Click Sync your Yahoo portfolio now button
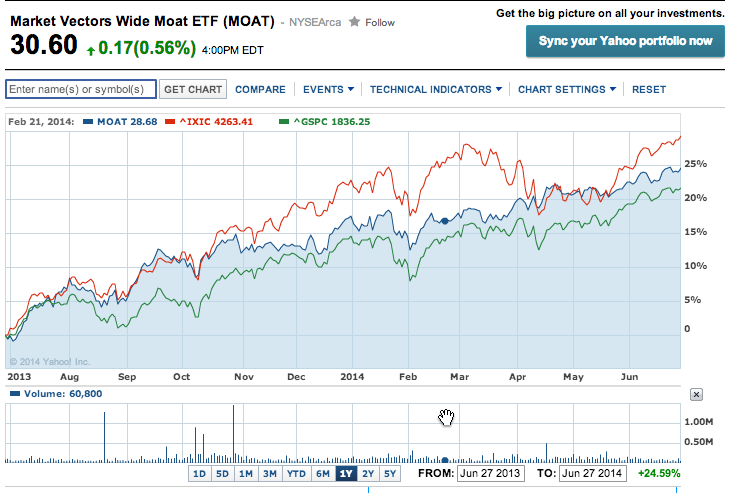Screen dimensions: 732x493 (625, 41)
